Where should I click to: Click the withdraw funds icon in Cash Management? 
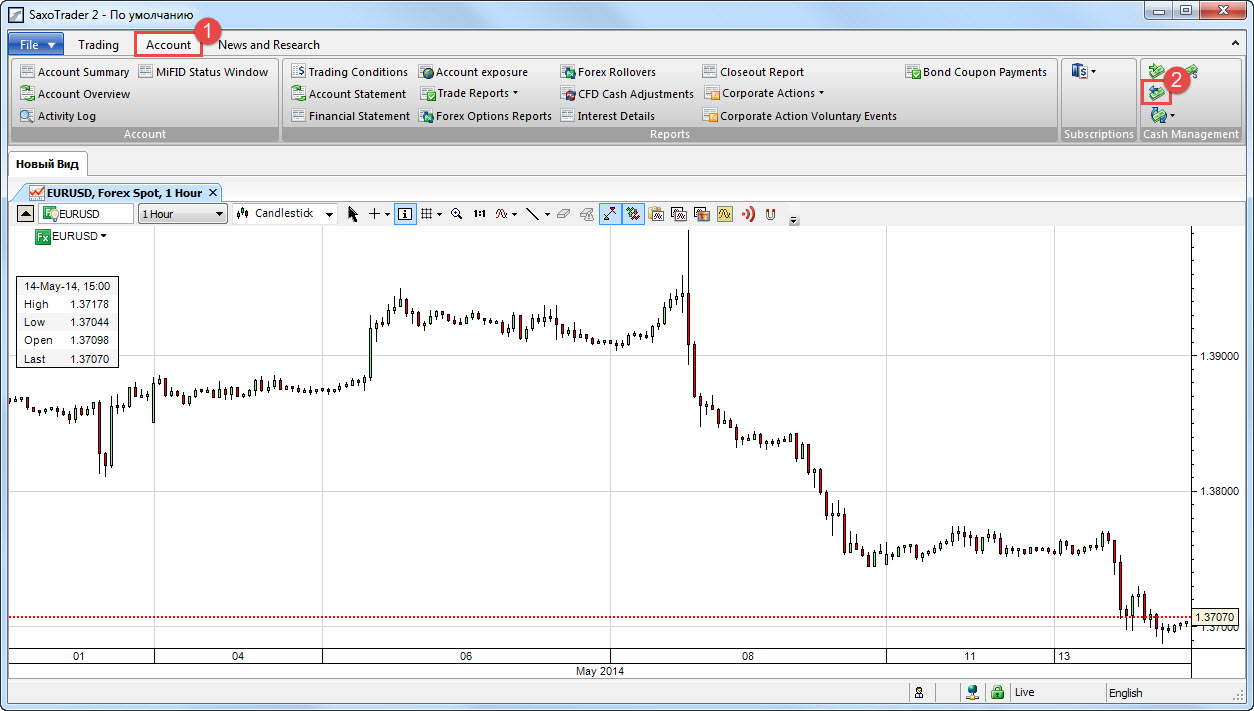1156,92
